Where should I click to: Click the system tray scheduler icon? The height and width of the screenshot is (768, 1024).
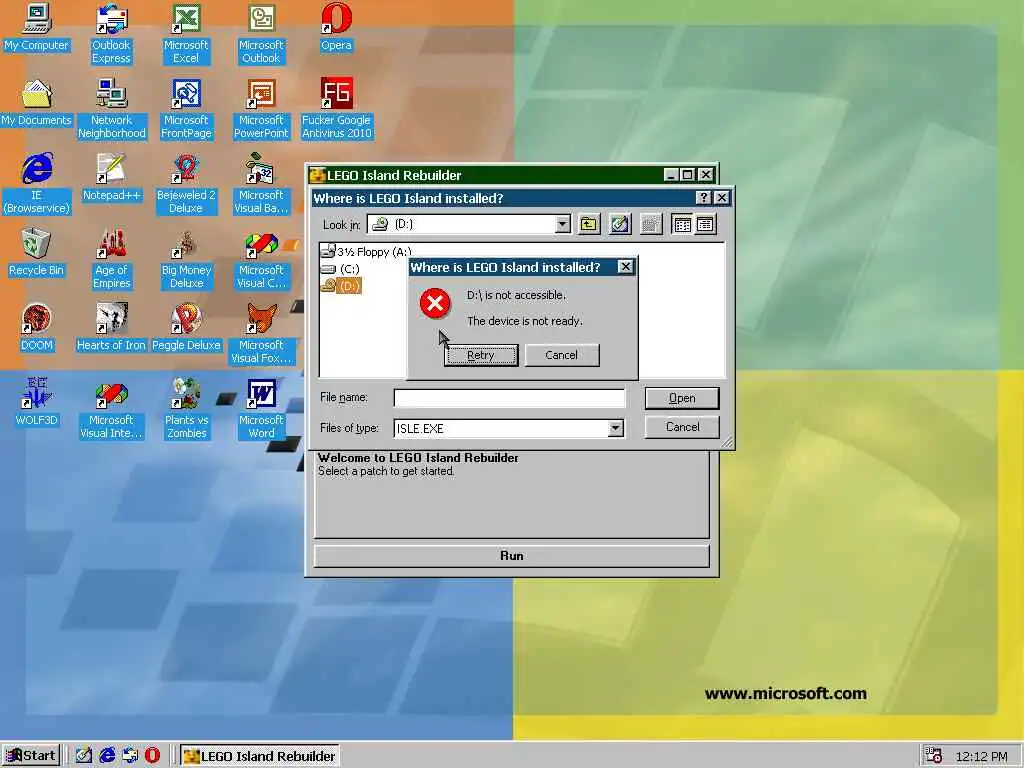(934, 756)
